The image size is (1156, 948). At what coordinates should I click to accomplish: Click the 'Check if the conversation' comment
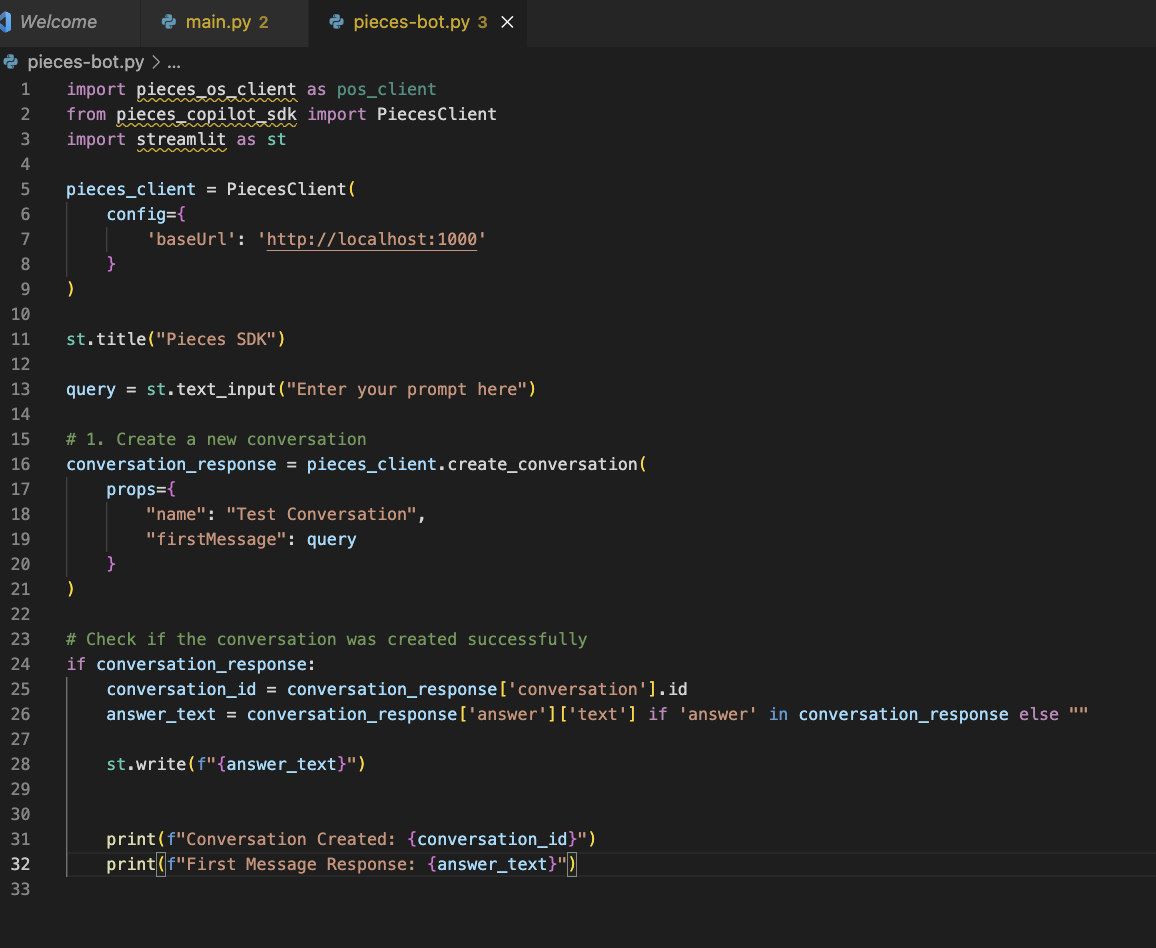point(327,639)
